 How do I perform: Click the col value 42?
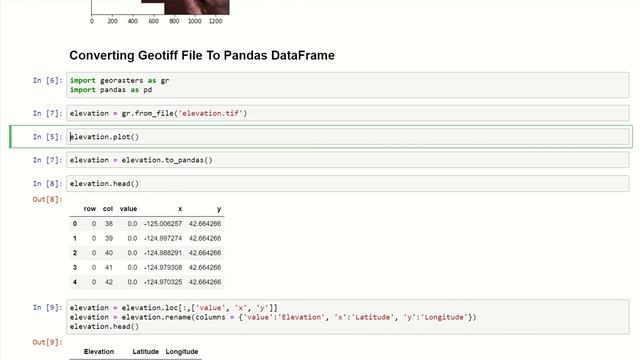109,282
